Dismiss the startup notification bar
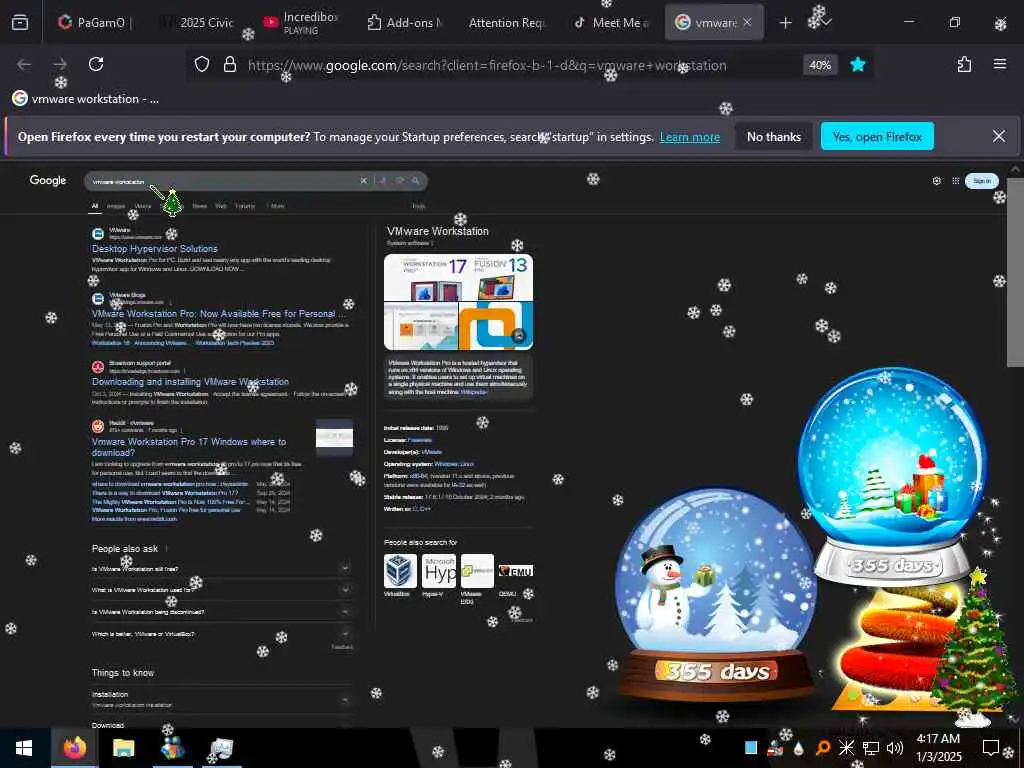This screenshot has height=768, width=1024. pos(999,136)
